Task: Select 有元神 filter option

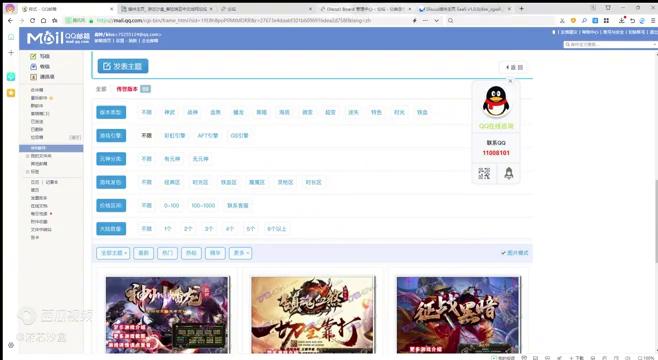Action: [x=172, y=159]
